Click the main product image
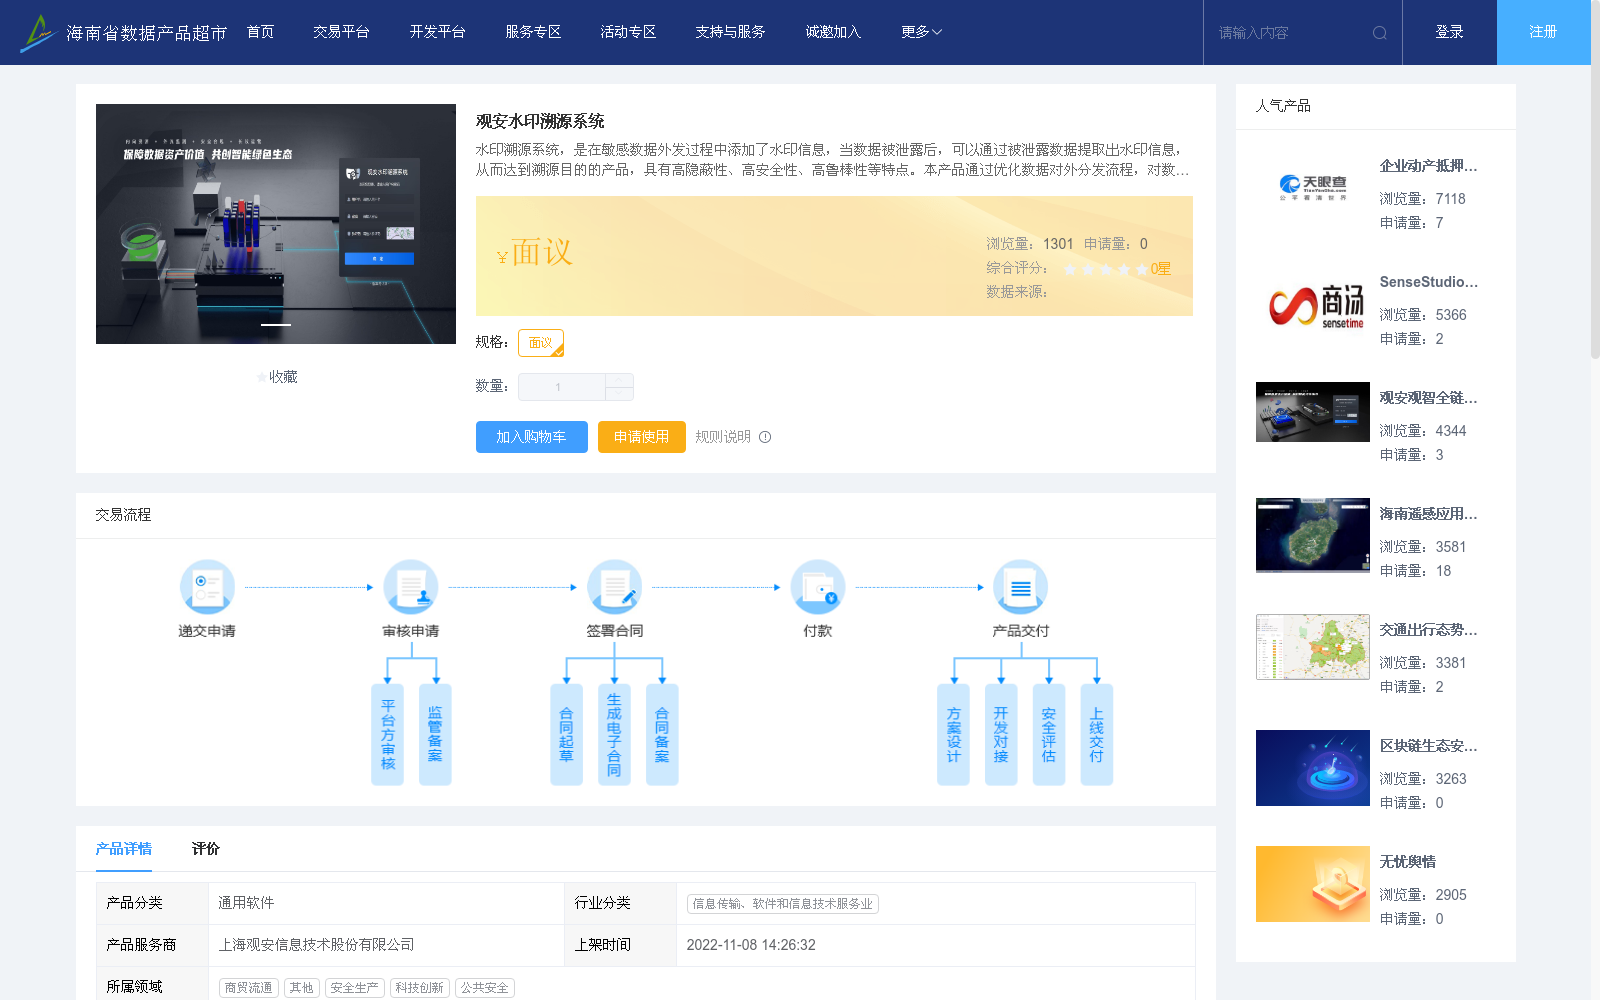The height and width of the screenshot is (1000, 1600). tap(276, 224)
